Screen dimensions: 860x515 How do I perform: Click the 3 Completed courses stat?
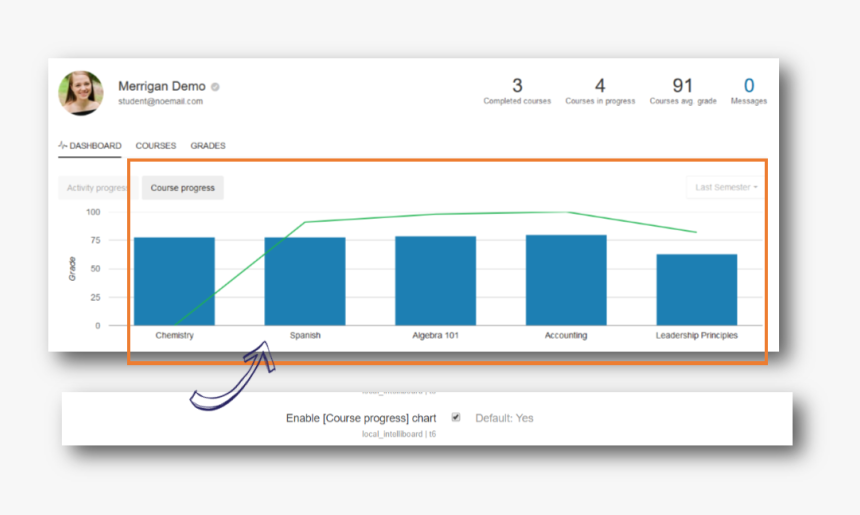tap(517, 91)
